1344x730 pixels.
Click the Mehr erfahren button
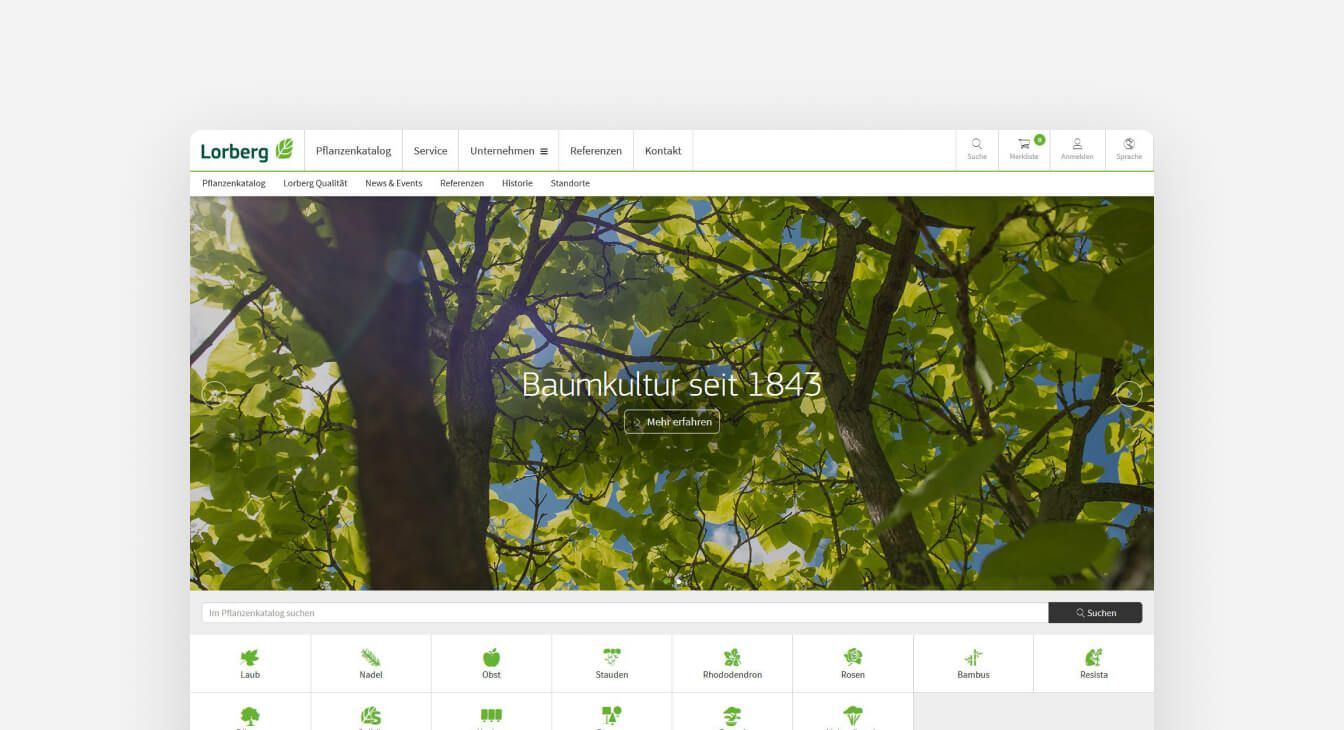pos(672,422)
